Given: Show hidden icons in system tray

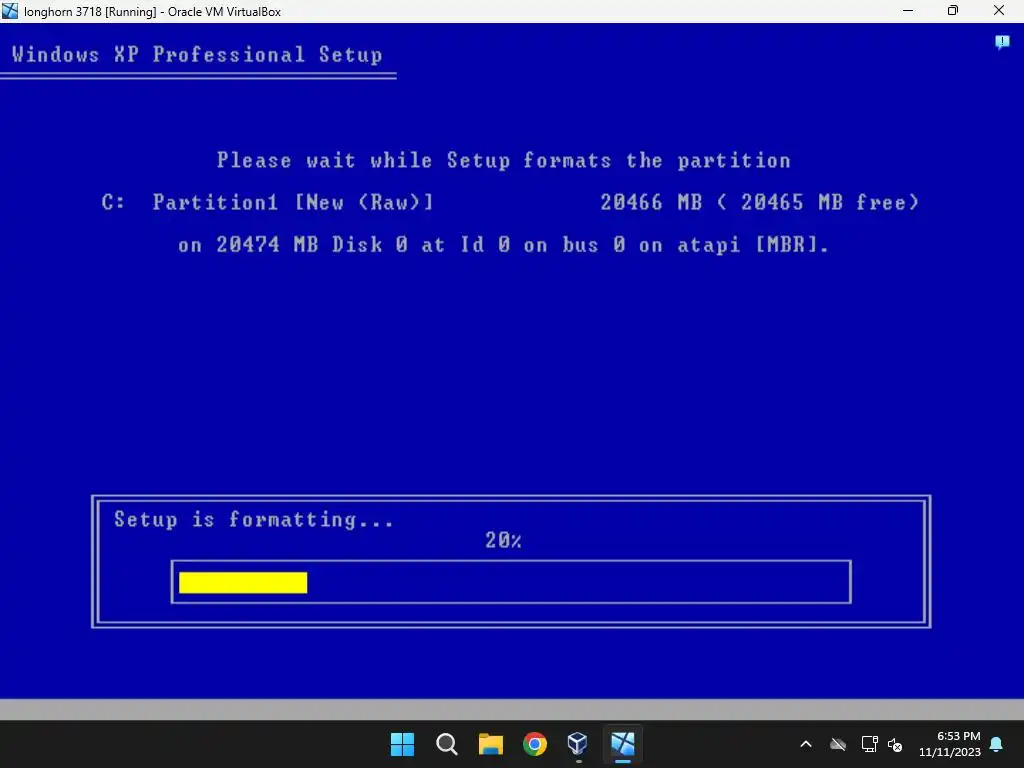Looking at the screenshot, I should click(x=806, y=744).
